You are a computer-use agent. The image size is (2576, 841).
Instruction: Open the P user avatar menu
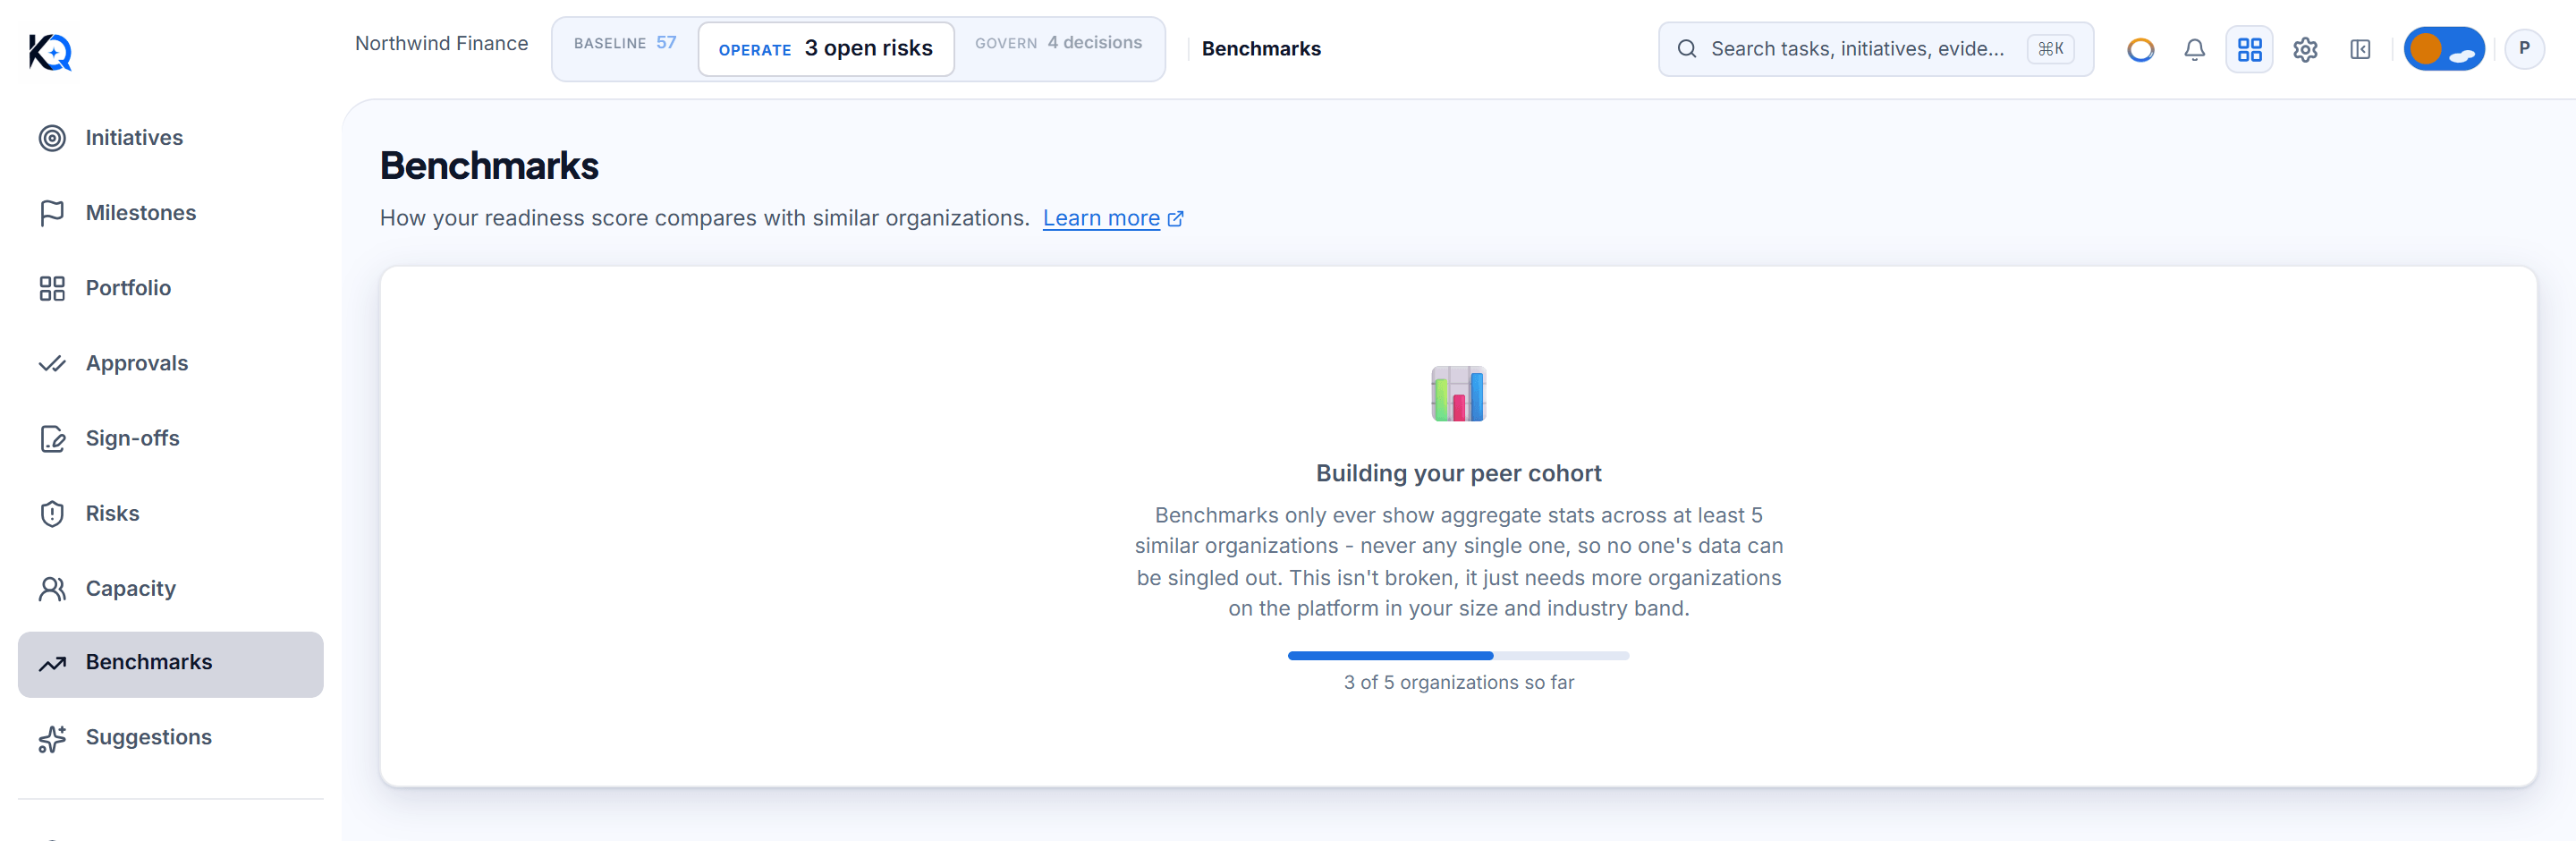2524,49
